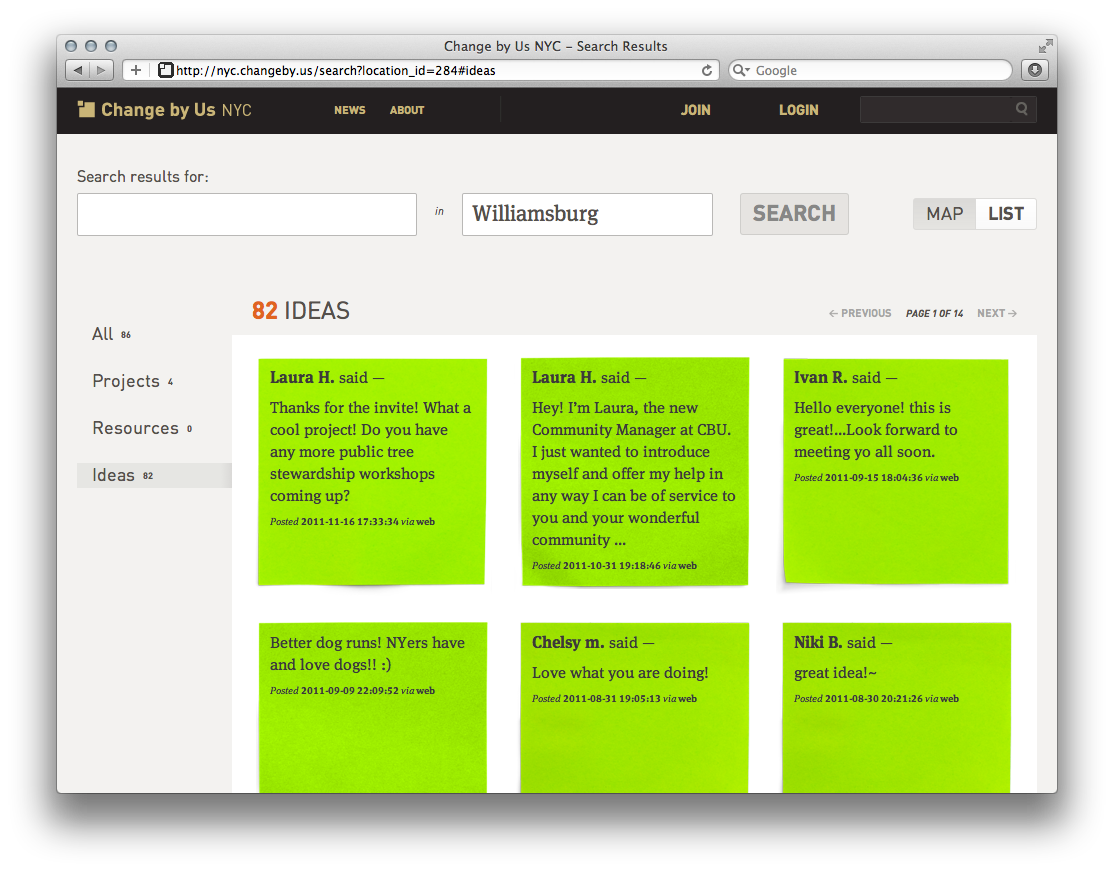
Task: Switch to MAP view
Action: (x=943, y=213)
